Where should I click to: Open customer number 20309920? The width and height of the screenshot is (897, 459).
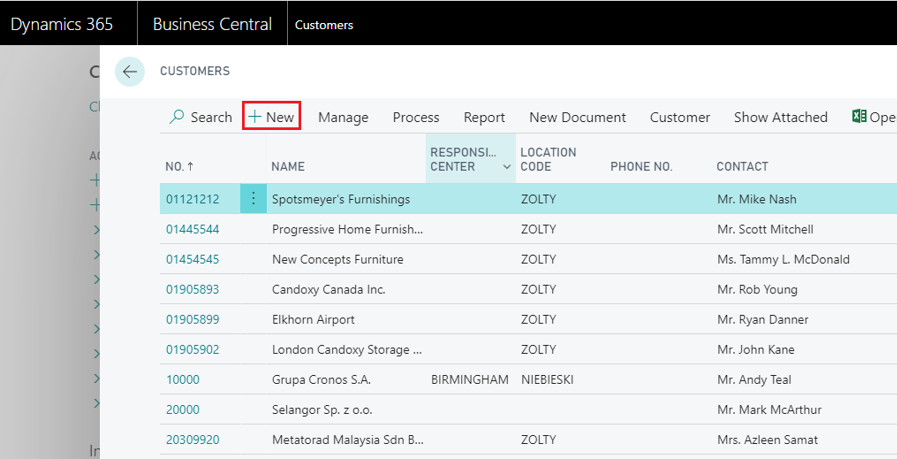click(192, 440)
